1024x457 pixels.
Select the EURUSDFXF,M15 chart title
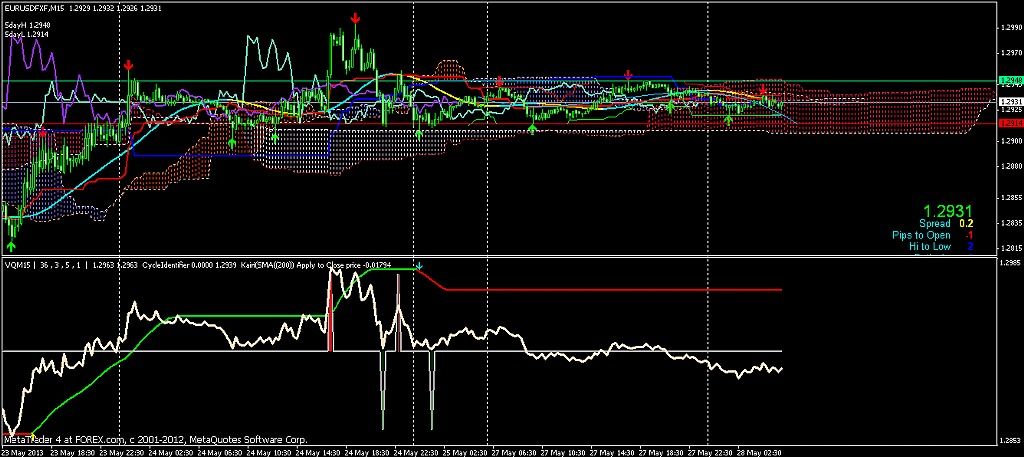42,7
